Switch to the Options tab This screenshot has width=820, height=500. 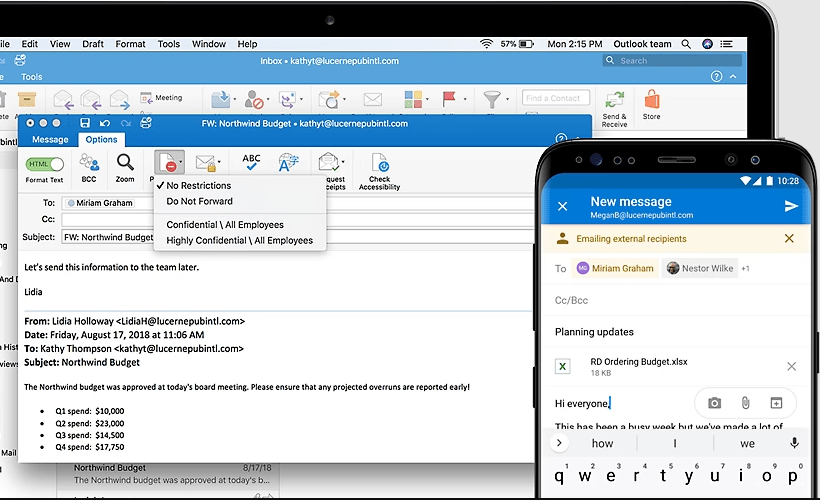click(101, 140)
